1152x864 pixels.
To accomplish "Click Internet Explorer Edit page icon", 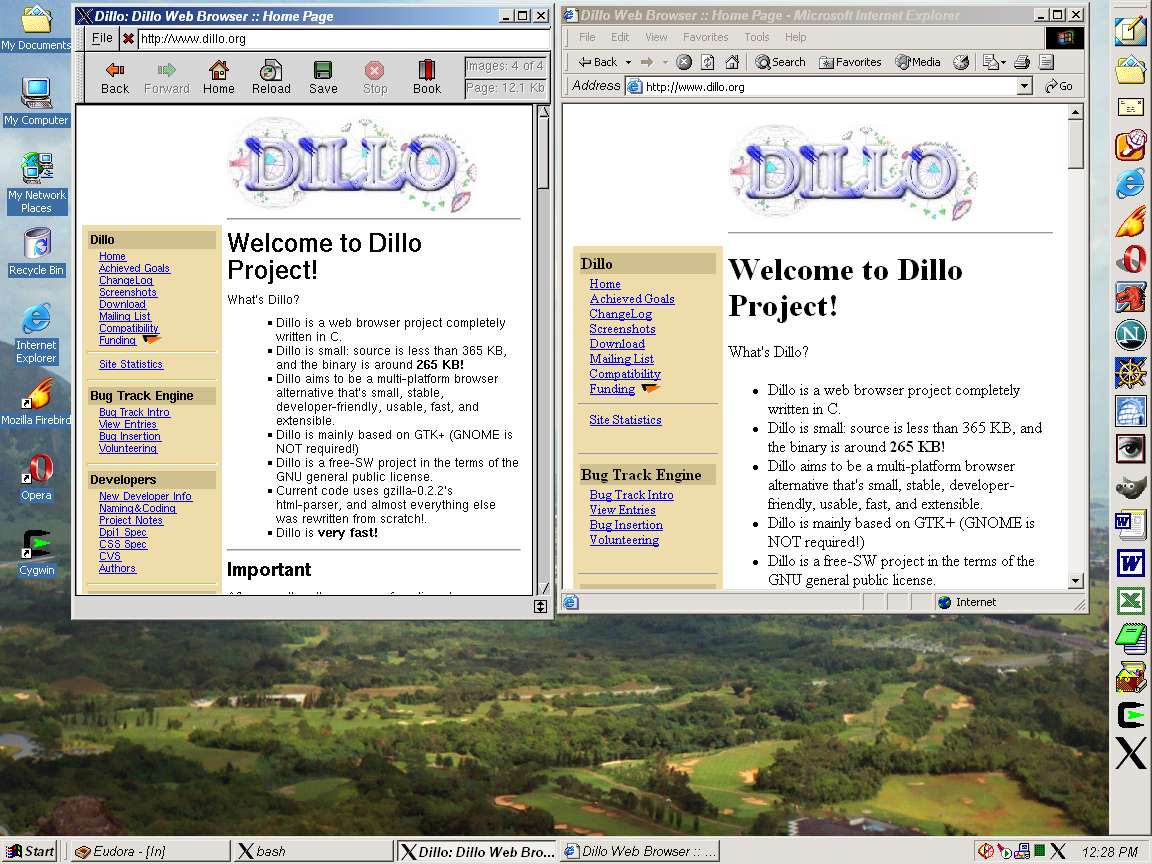I will pos(1047,62).
